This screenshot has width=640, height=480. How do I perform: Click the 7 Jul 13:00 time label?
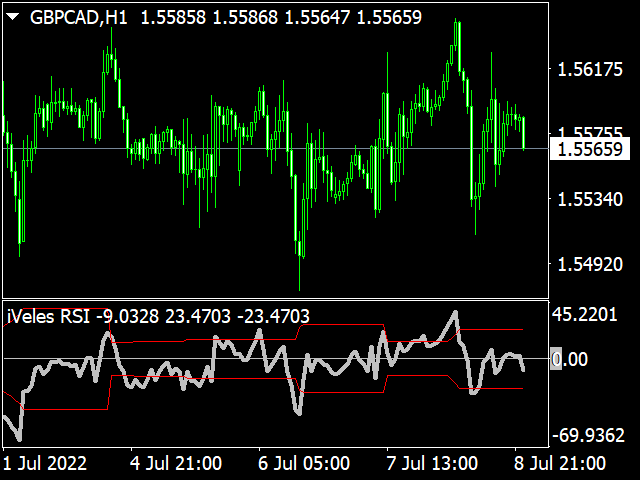point(432,464)
